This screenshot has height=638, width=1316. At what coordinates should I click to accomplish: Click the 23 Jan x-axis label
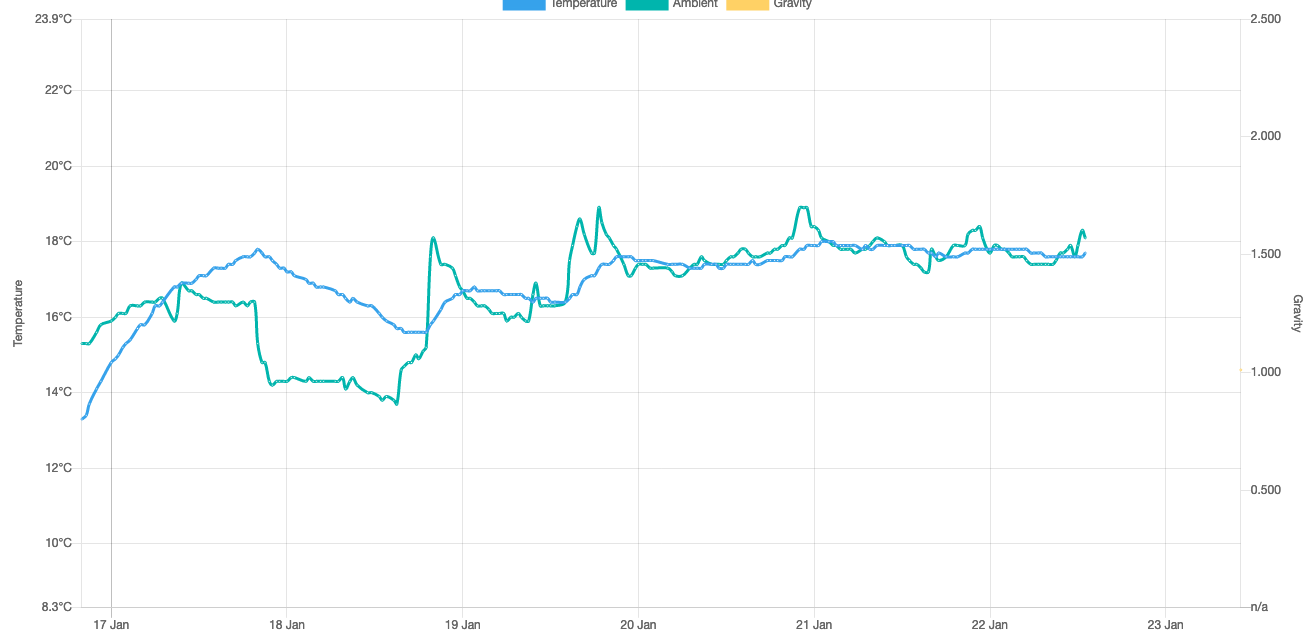pyautogui.click(x=1165, y=625)
